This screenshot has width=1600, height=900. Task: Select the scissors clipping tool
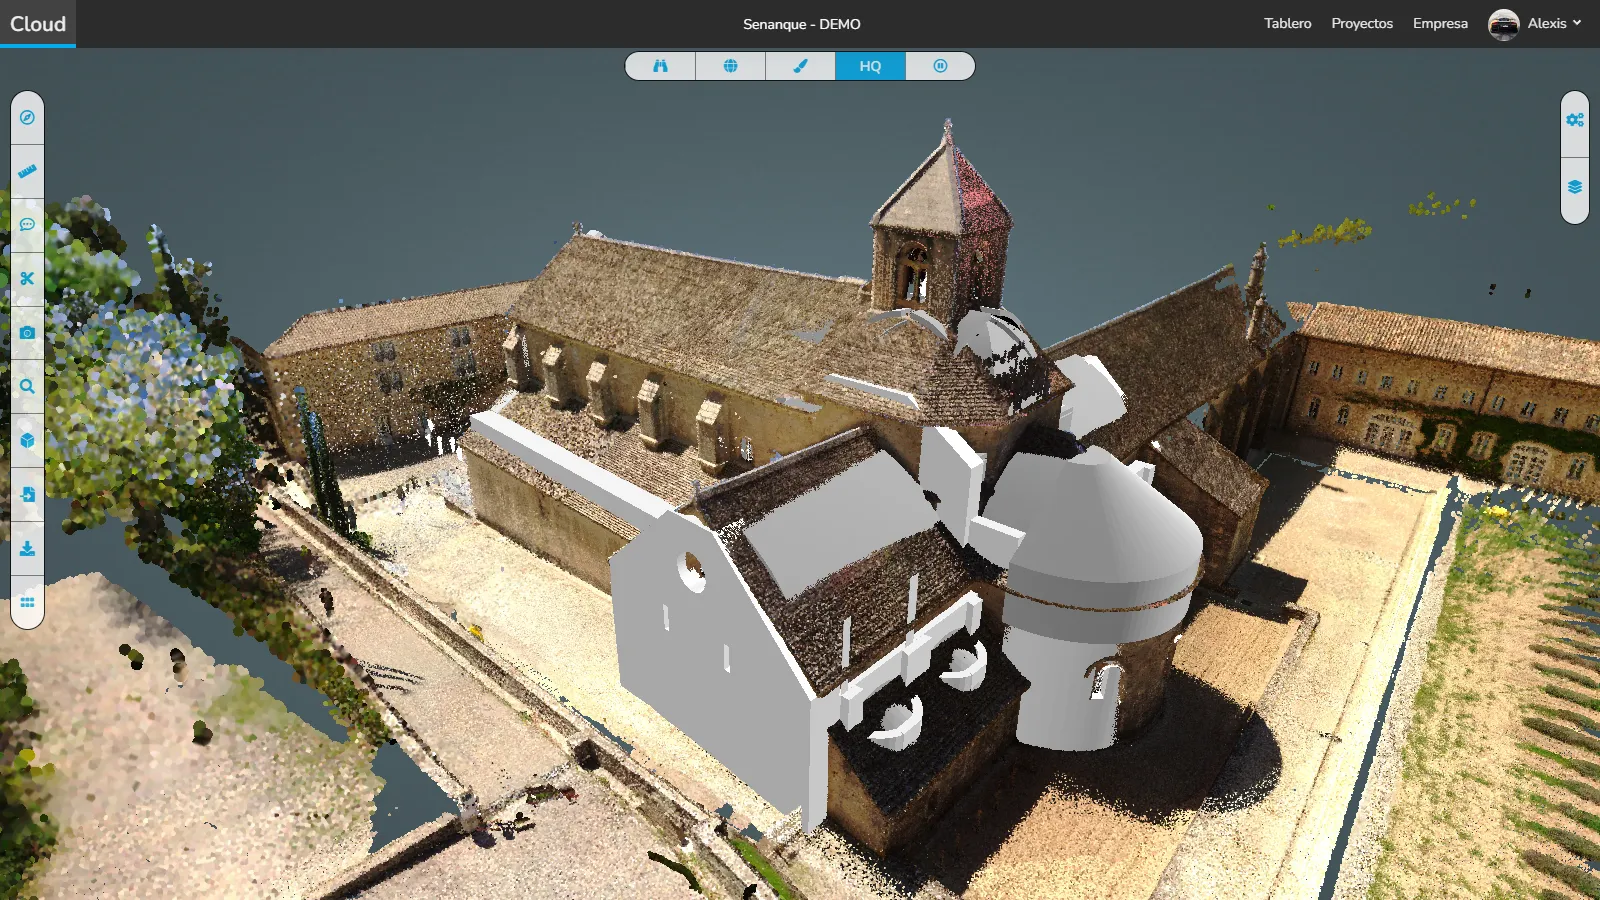click(27, 279)
